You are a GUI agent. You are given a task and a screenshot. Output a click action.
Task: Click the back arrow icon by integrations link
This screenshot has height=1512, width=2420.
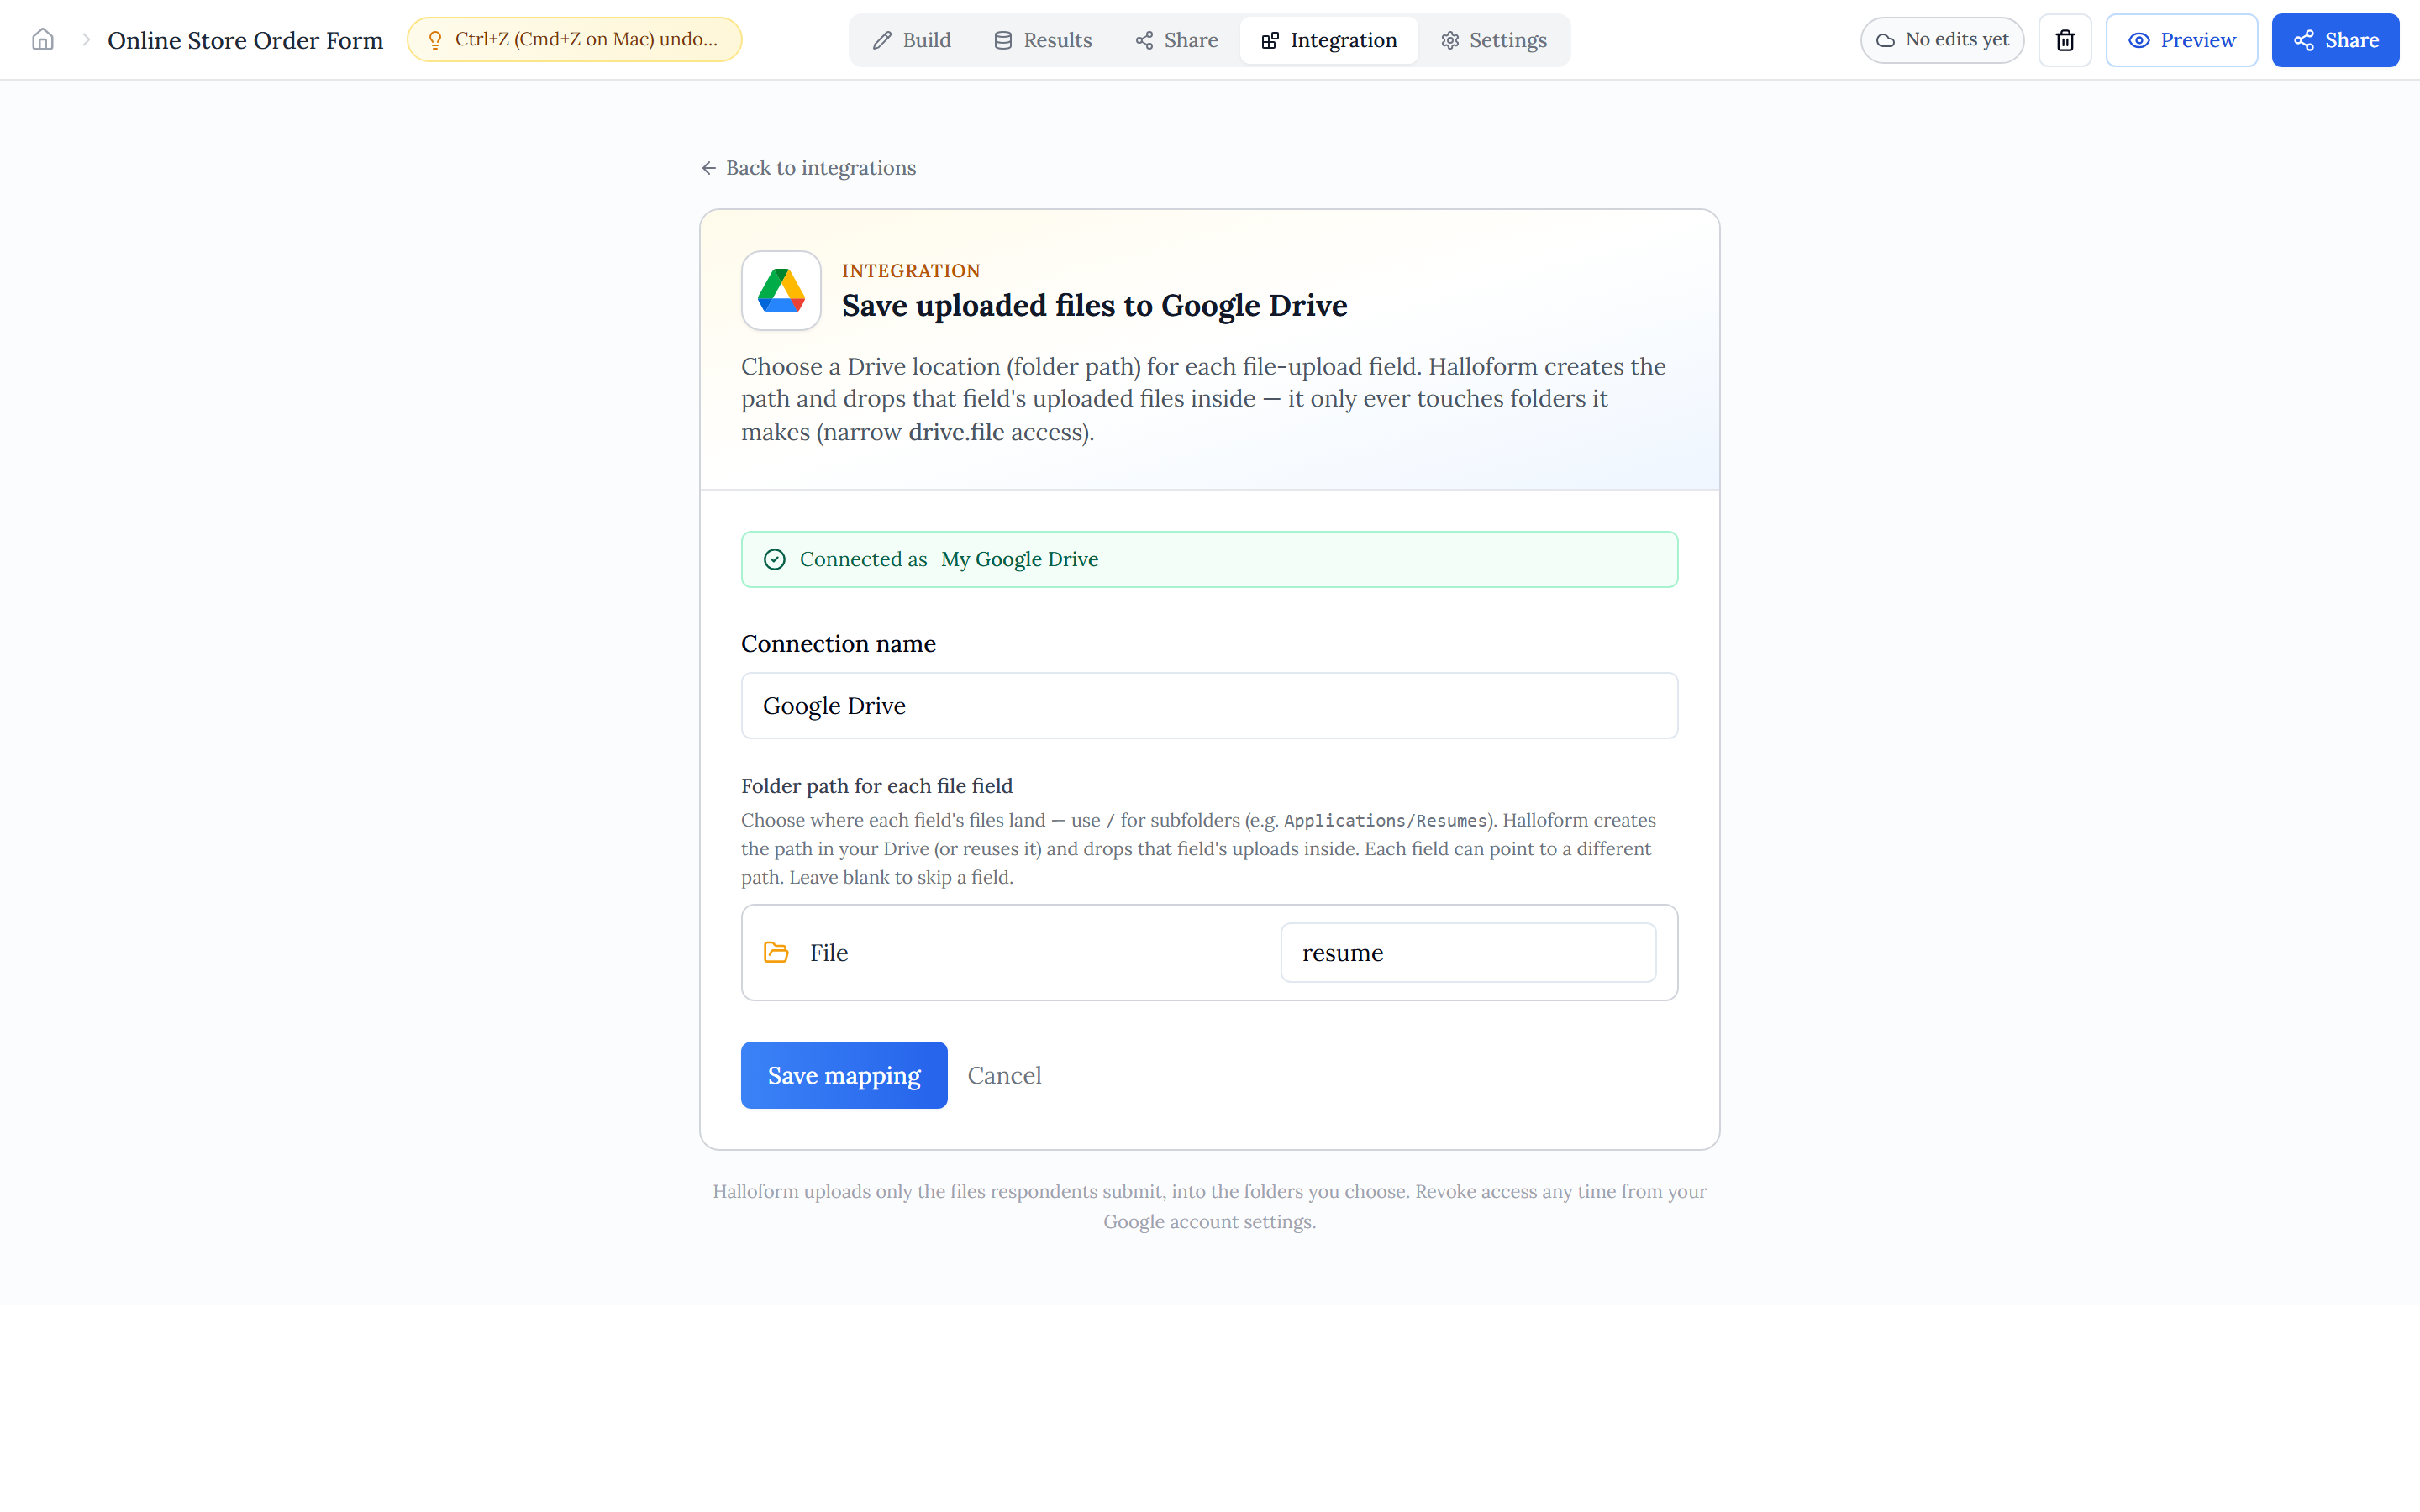click(709, 168)
